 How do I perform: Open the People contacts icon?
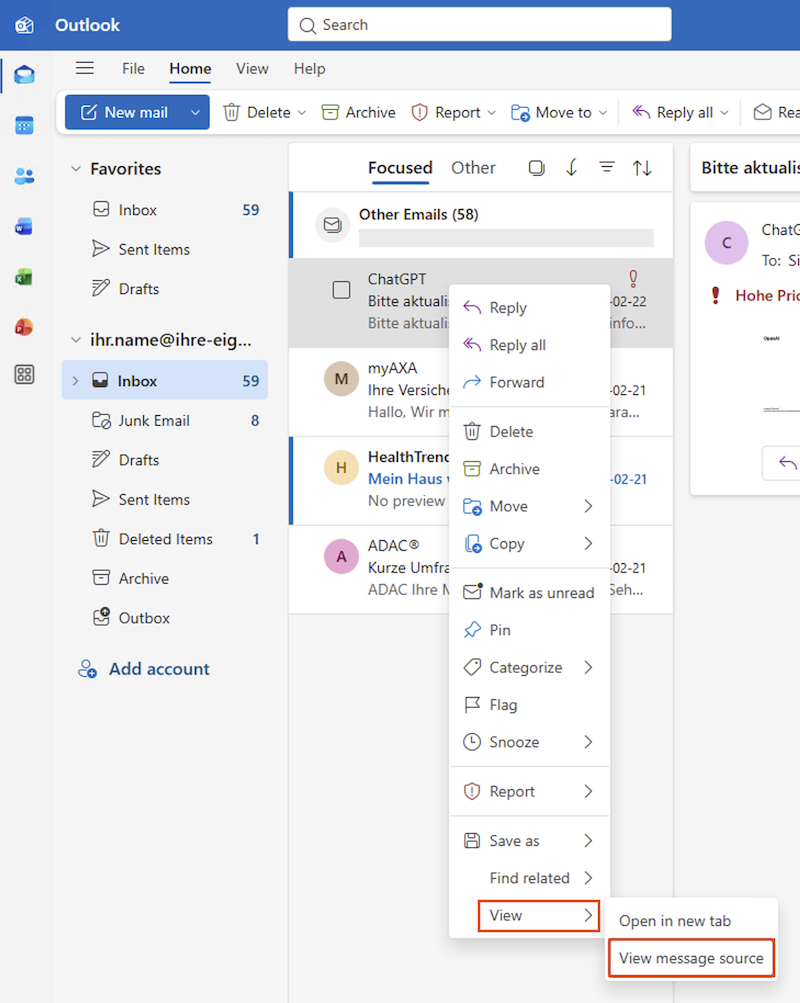point(24,176)
